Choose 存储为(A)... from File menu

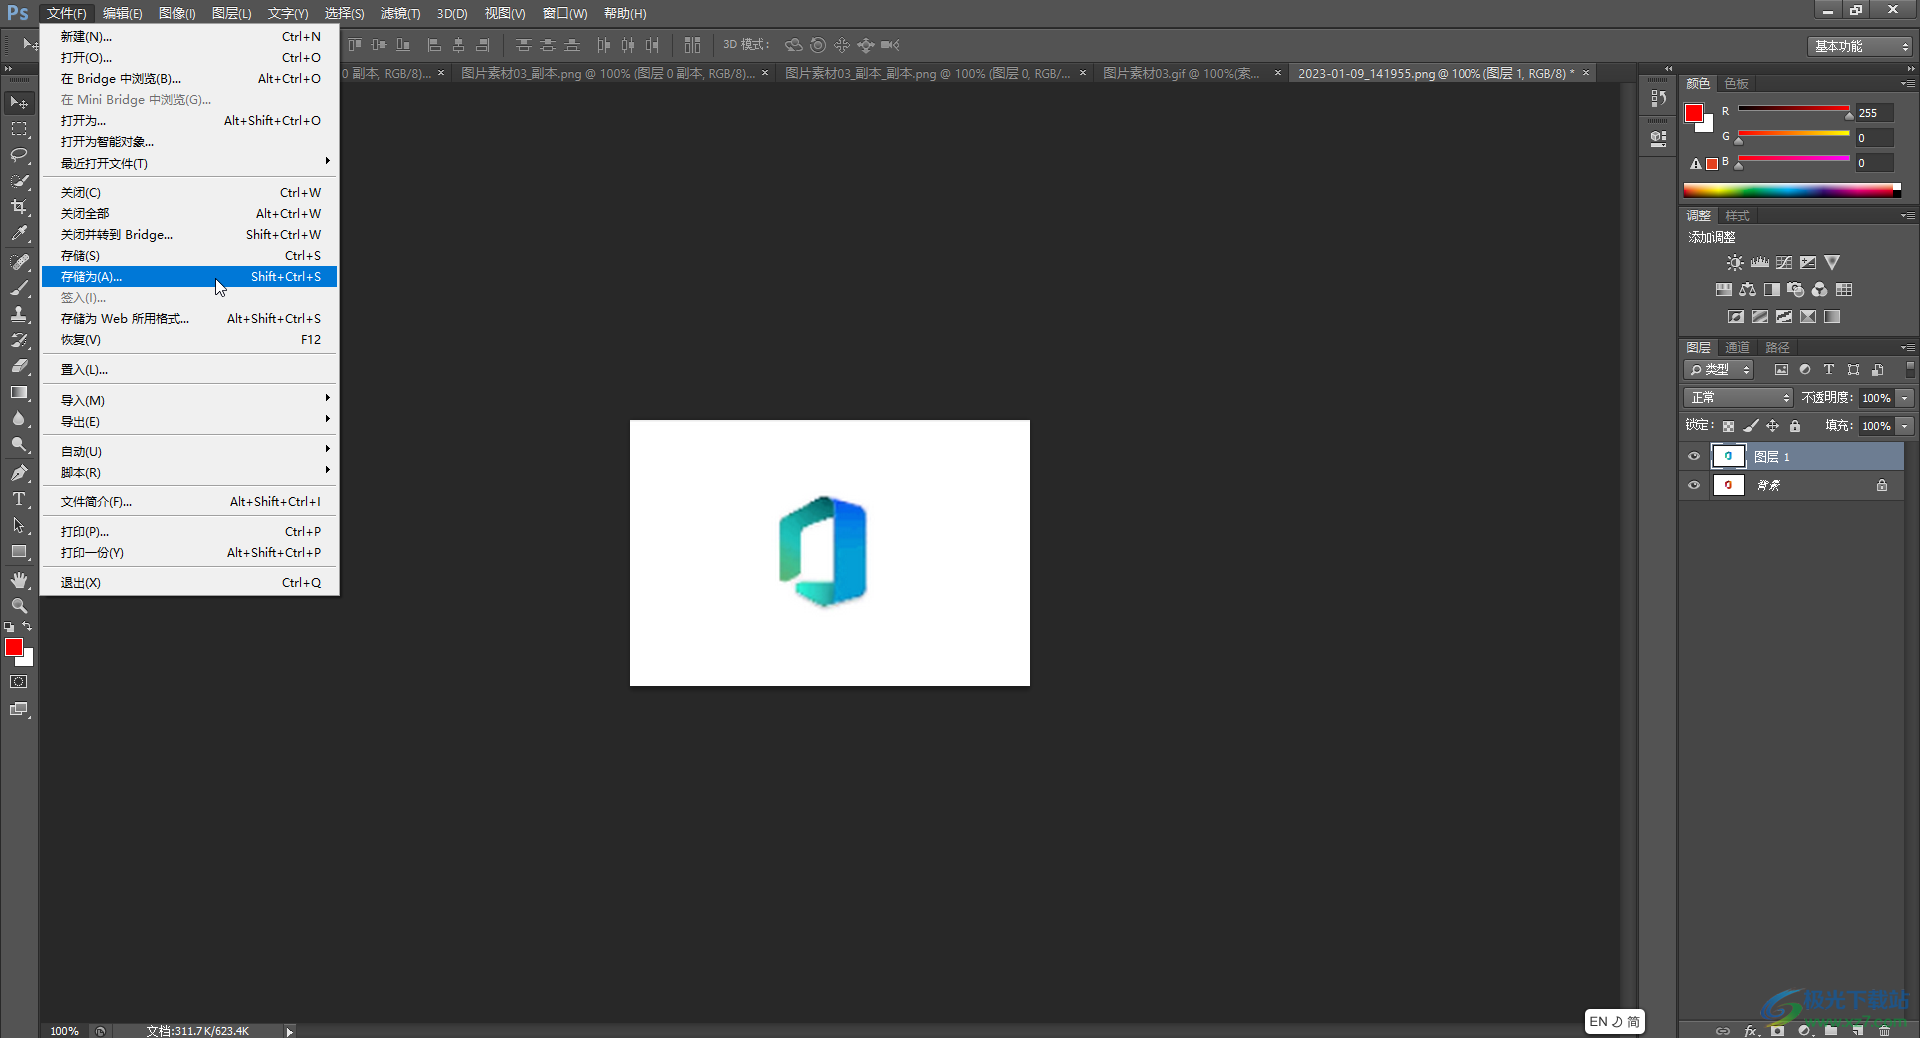point(190,277)
